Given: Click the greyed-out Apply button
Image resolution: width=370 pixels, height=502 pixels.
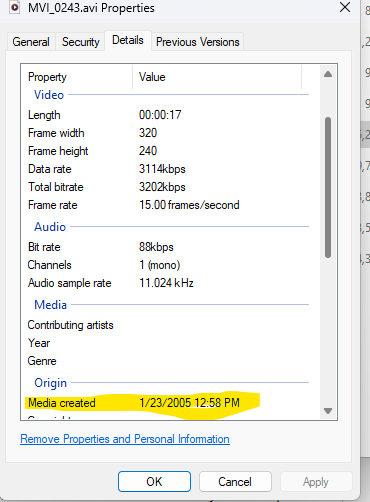Looking at the screenshot, I should (x=316, y=482).
